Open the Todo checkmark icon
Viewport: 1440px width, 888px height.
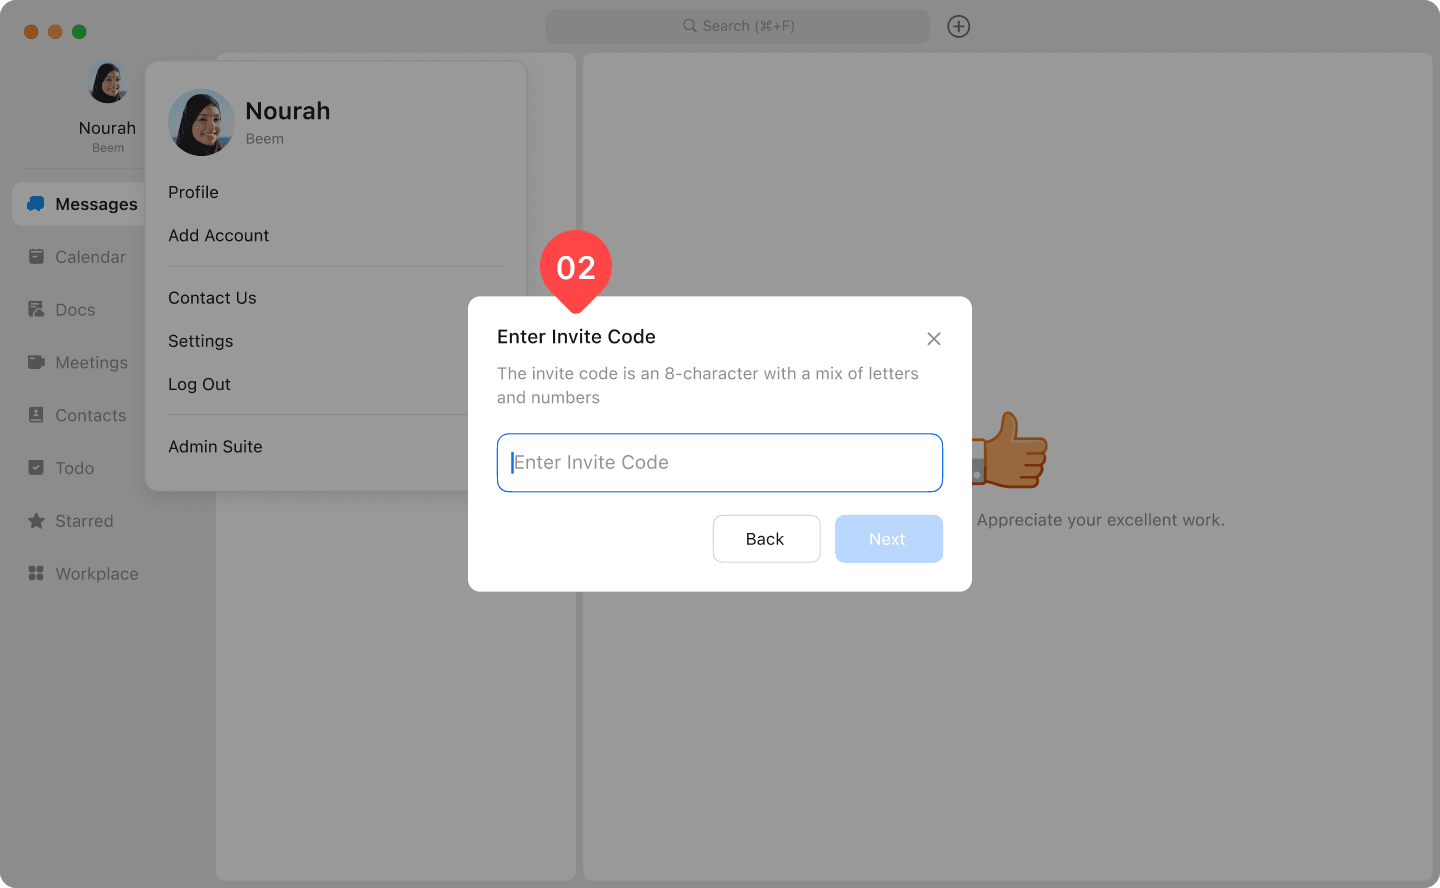(36, 468)
